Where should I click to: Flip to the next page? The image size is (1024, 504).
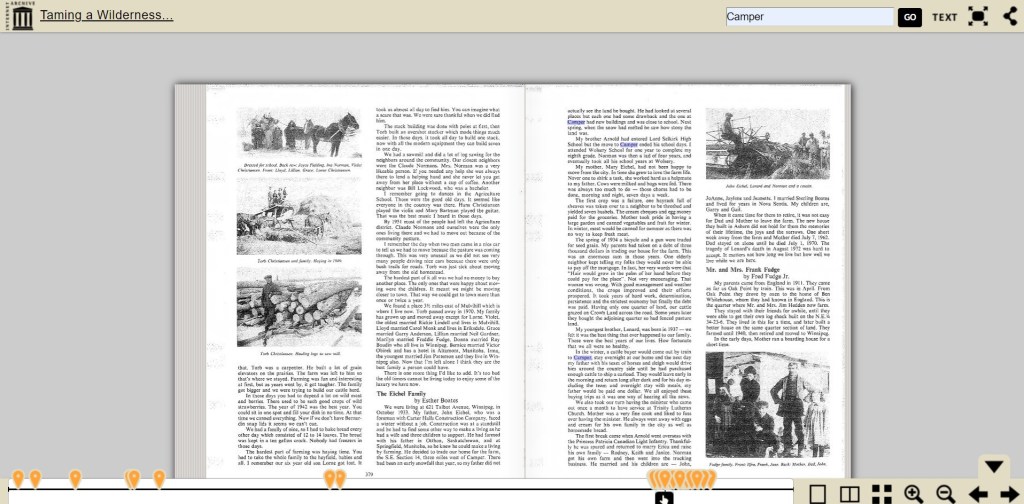click(1008, 494)
